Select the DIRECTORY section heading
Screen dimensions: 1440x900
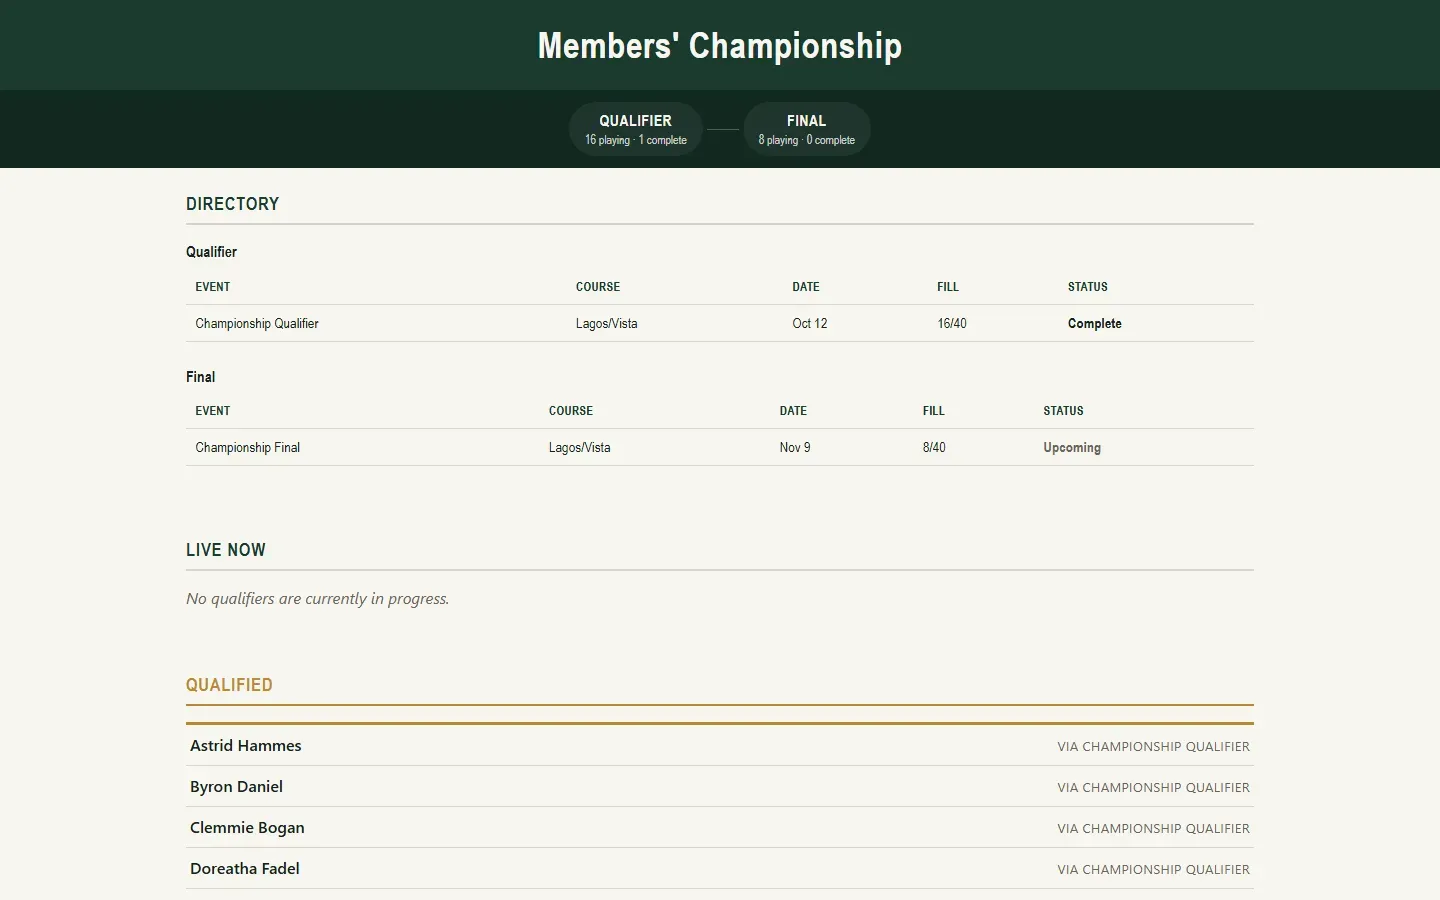(x=233, y=204)
